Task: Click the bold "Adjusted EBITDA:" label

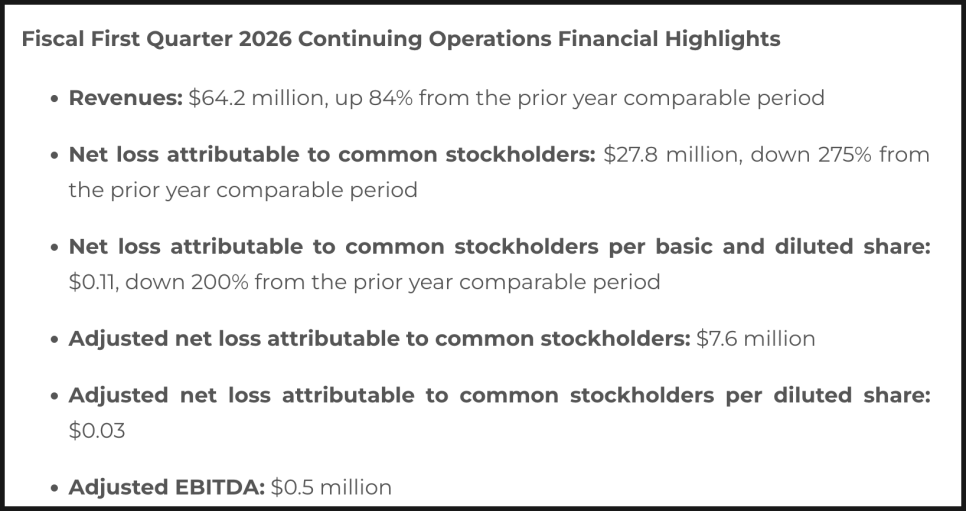Action: pyautogui.click(x=165, y=488)
